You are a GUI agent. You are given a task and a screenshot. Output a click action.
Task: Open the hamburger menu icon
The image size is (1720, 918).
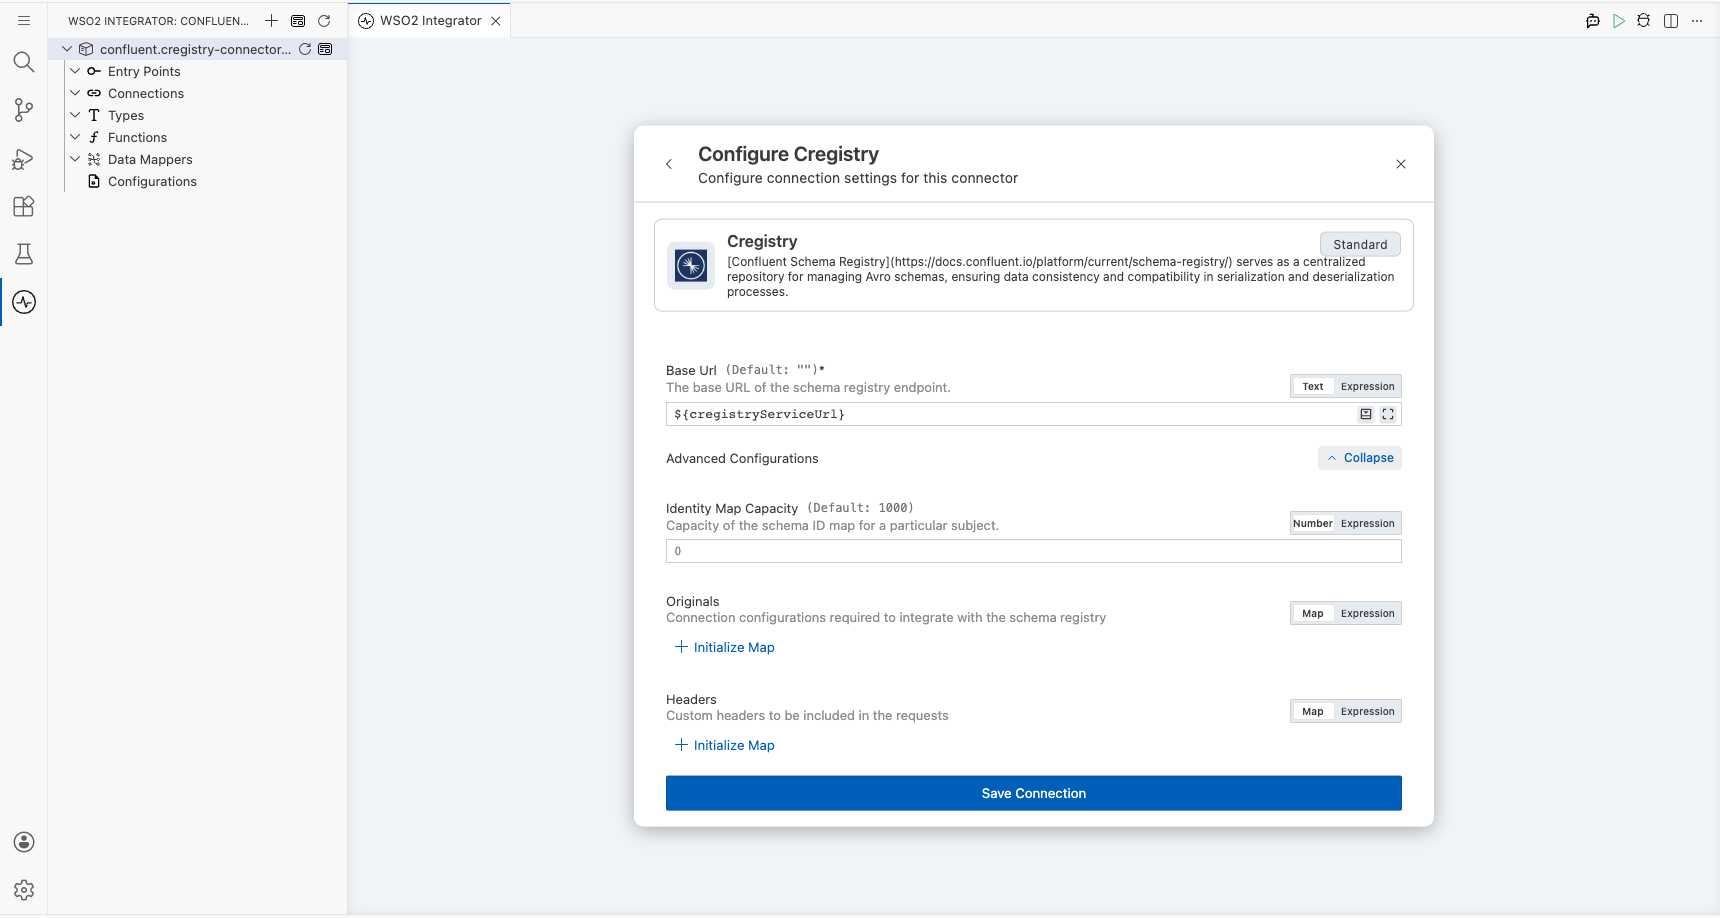coord(24,20)
